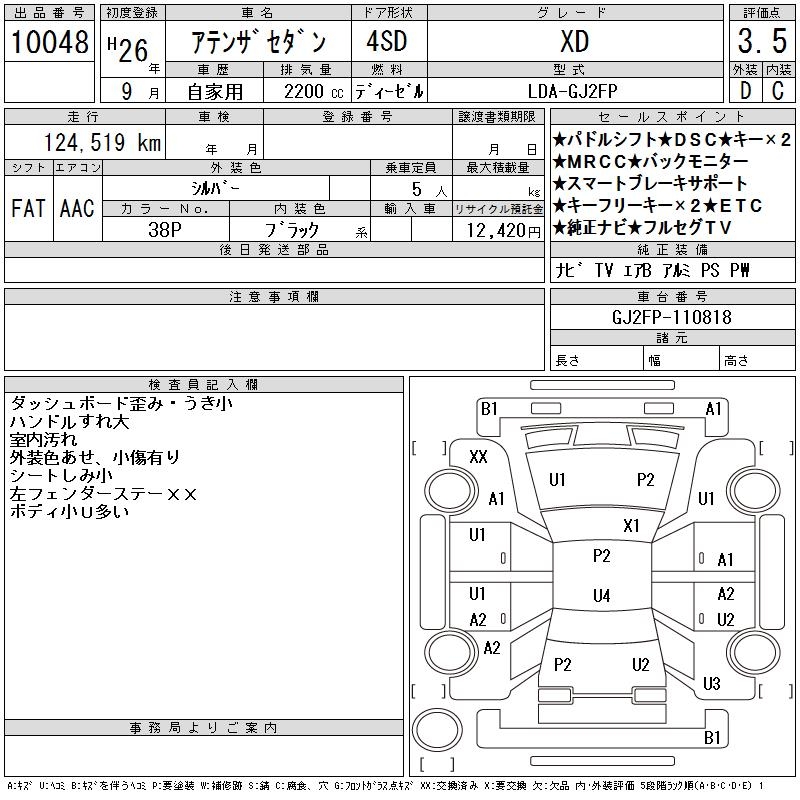Click the 幅 dimension label

(x=655, y=361)
